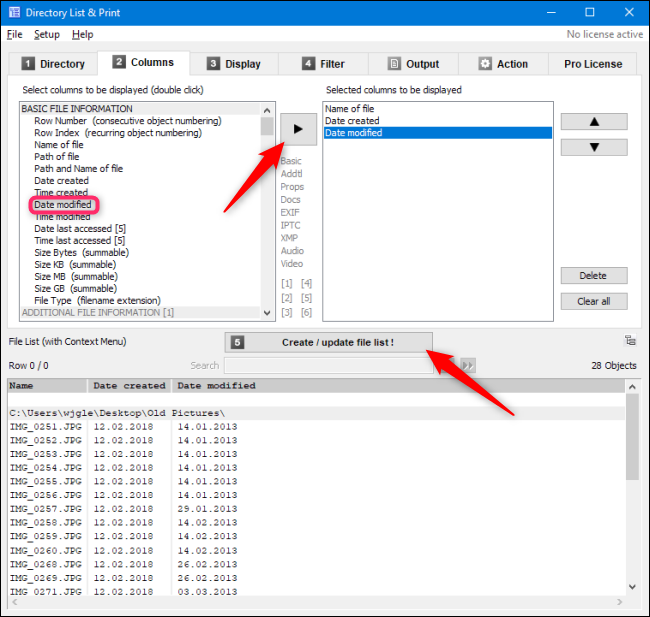Jump to Video column group
The image size is (650, 617).
(x=292, y=264)
